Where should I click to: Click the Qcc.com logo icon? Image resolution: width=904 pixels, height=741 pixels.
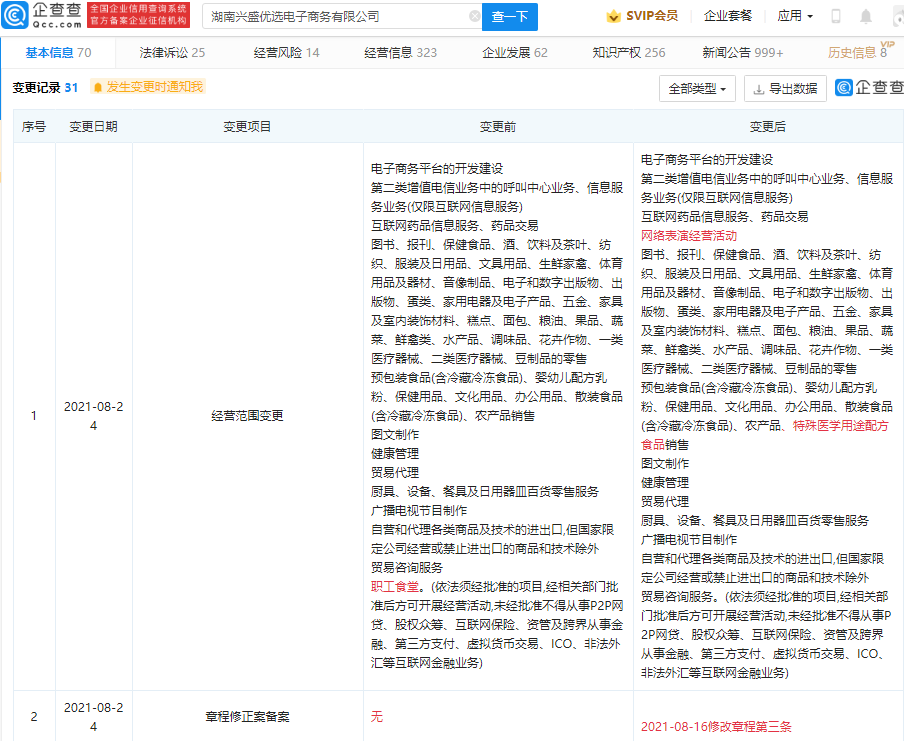(14, 16)
